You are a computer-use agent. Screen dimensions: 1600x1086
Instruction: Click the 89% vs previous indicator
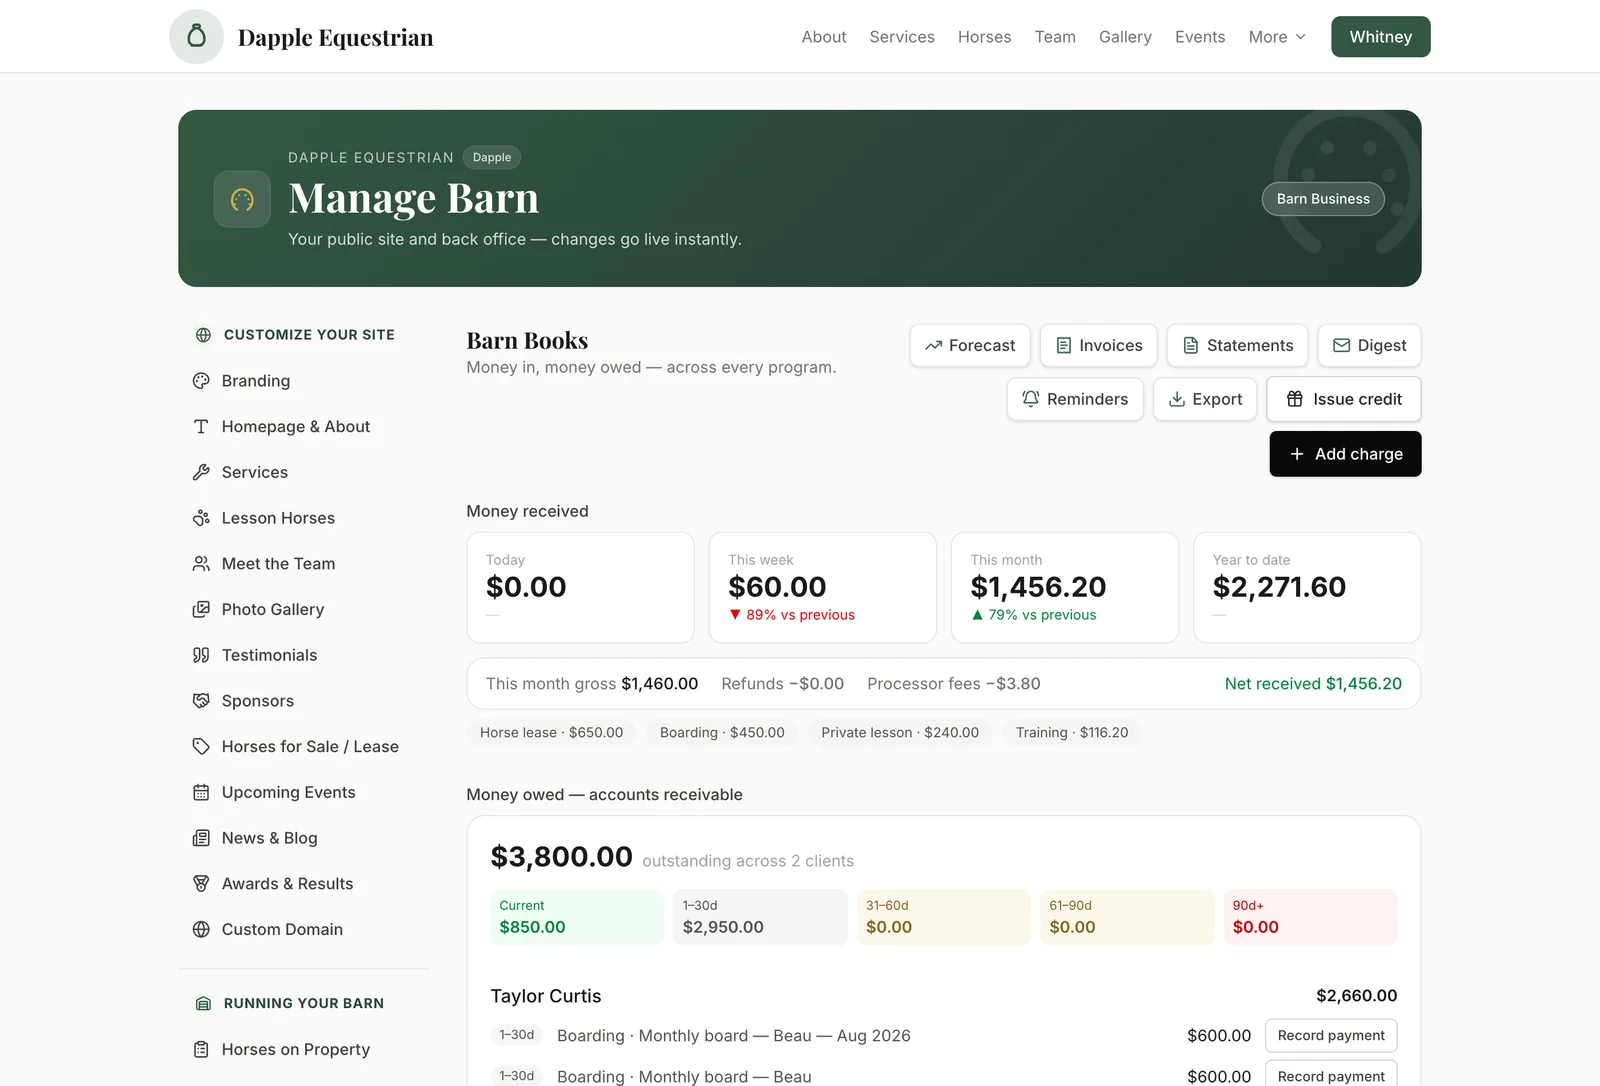pyautogui.click(x=792, y=615)
